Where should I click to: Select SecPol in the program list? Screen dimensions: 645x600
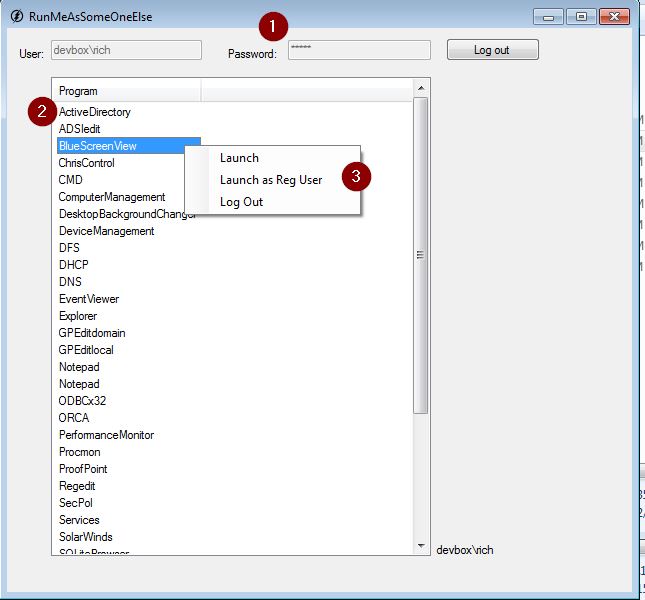point(76,503)
